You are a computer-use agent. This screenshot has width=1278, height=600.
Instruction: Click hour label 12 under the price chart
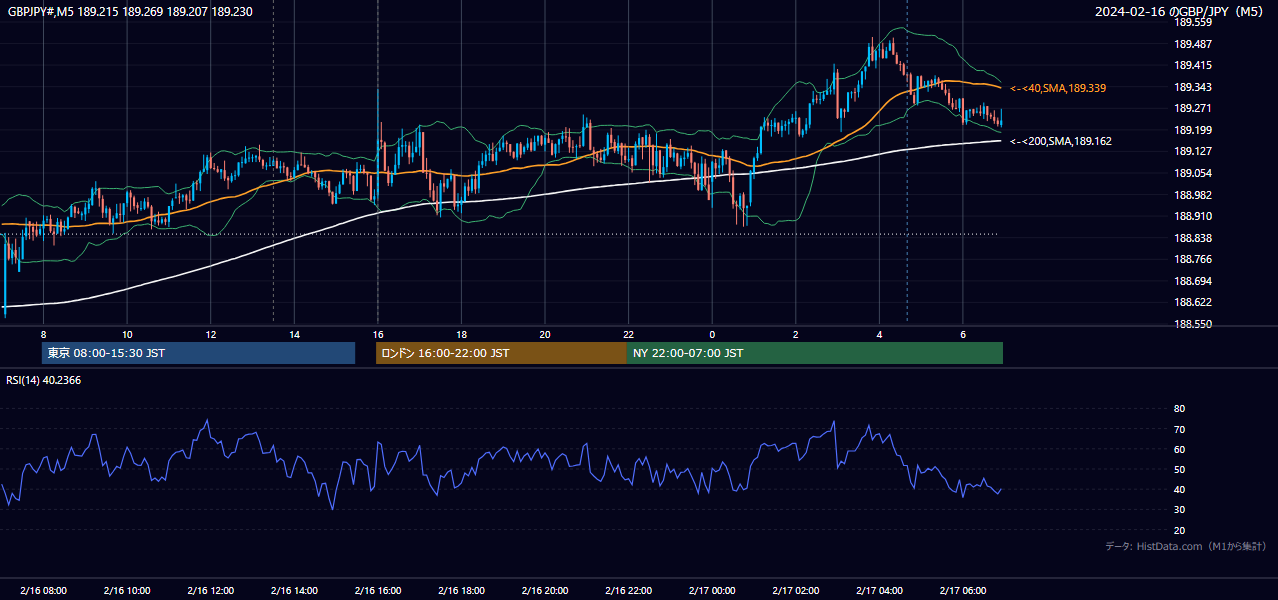[x=210, y=334]
